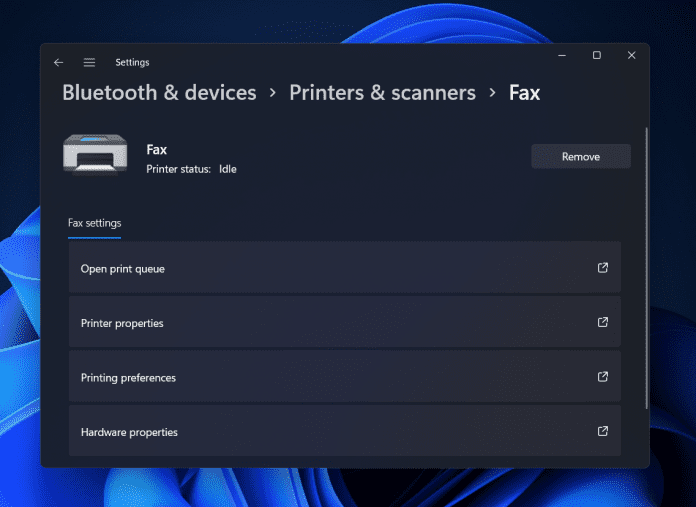Click external-link icon on Printing preferences
The image size is (696, 507).
coord(602,377)
